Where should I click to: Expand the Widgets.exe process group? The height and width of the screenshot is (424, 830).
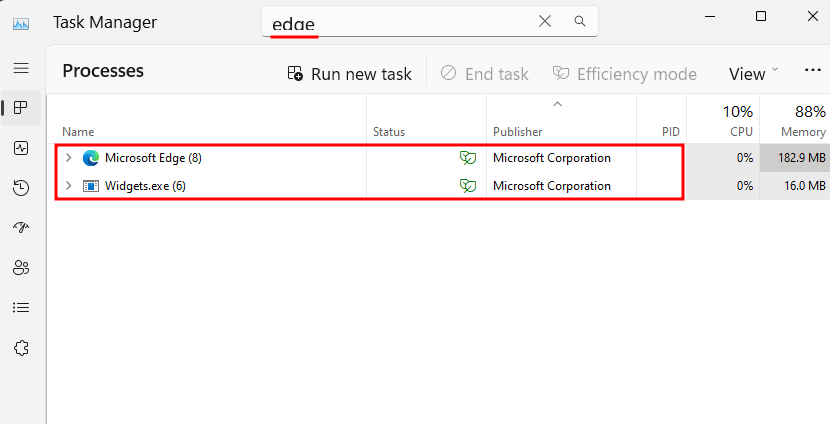[68, 186]
